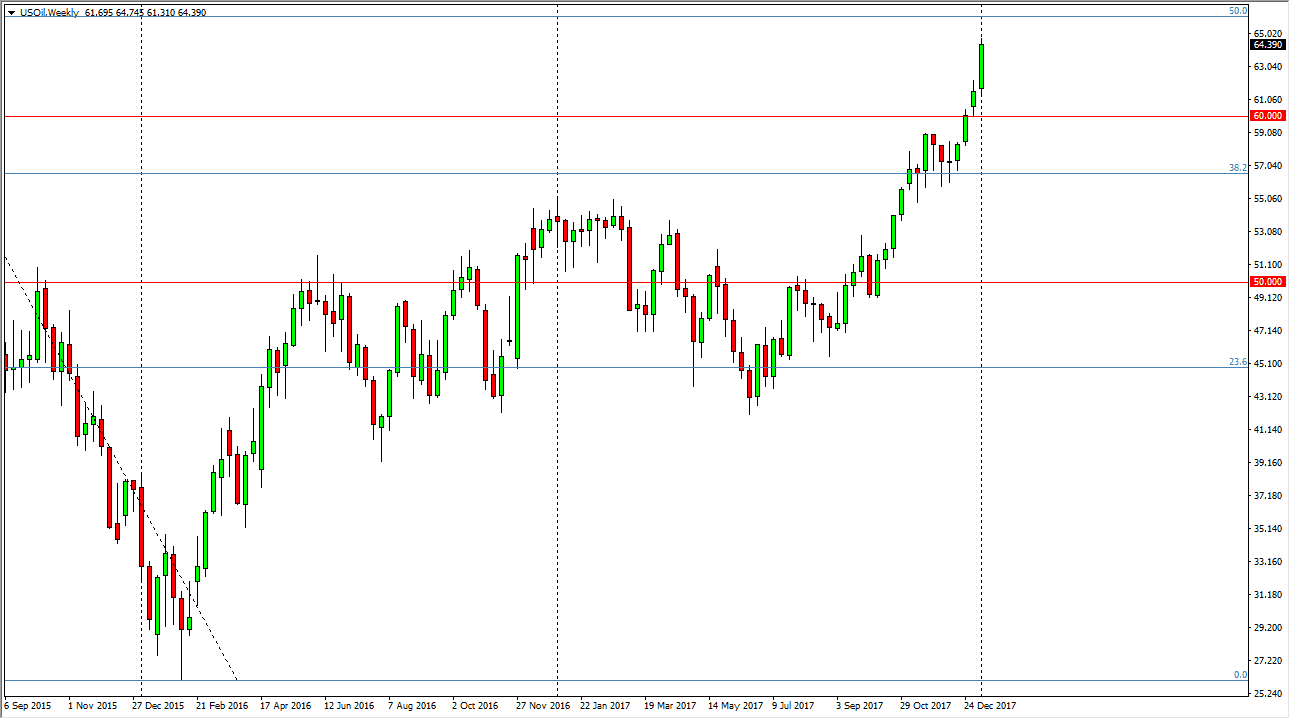
Task: Select the red 50.000 price label
Action: point(1266,282)
